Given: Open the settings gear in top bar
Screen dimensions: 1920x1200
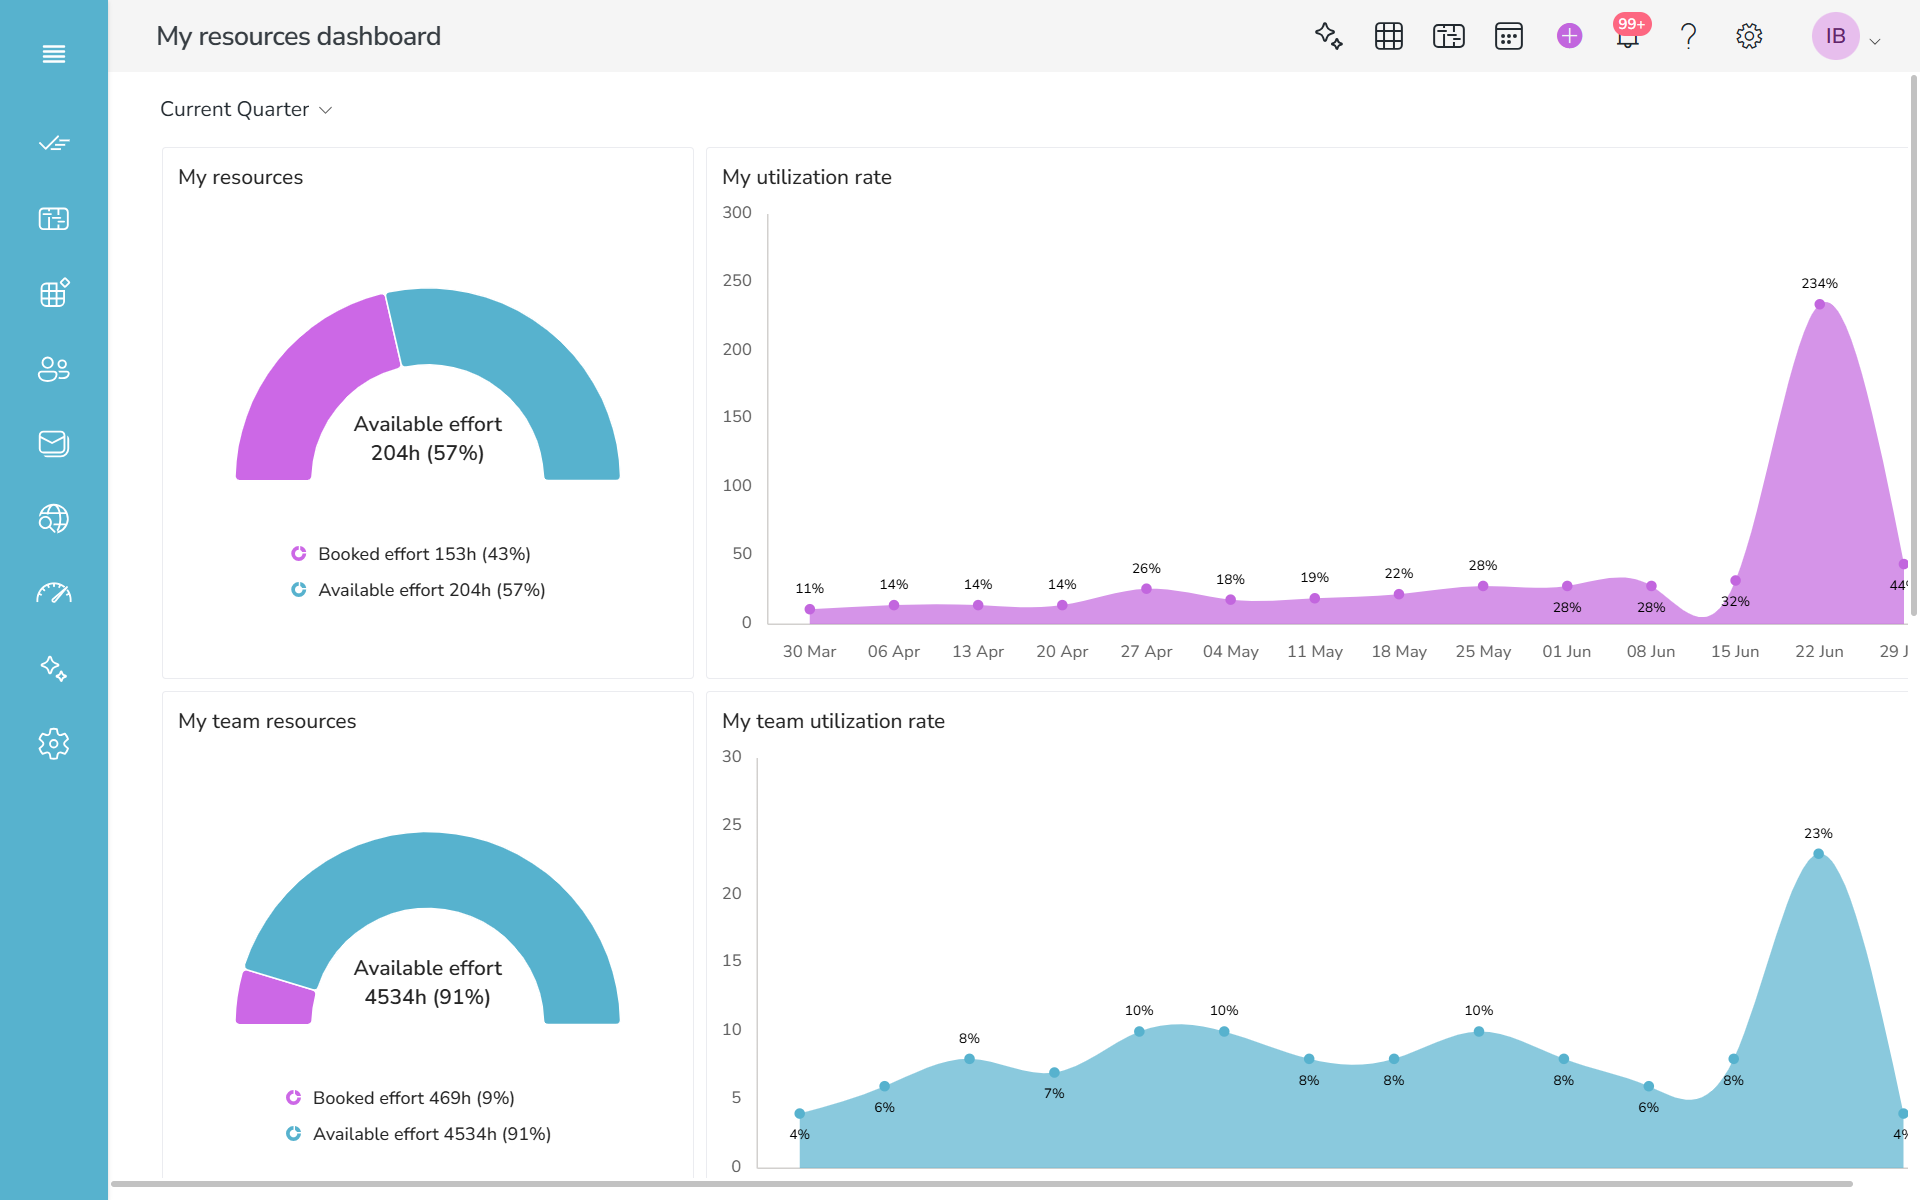Looking at the screenshot, I should [1749, 36].
